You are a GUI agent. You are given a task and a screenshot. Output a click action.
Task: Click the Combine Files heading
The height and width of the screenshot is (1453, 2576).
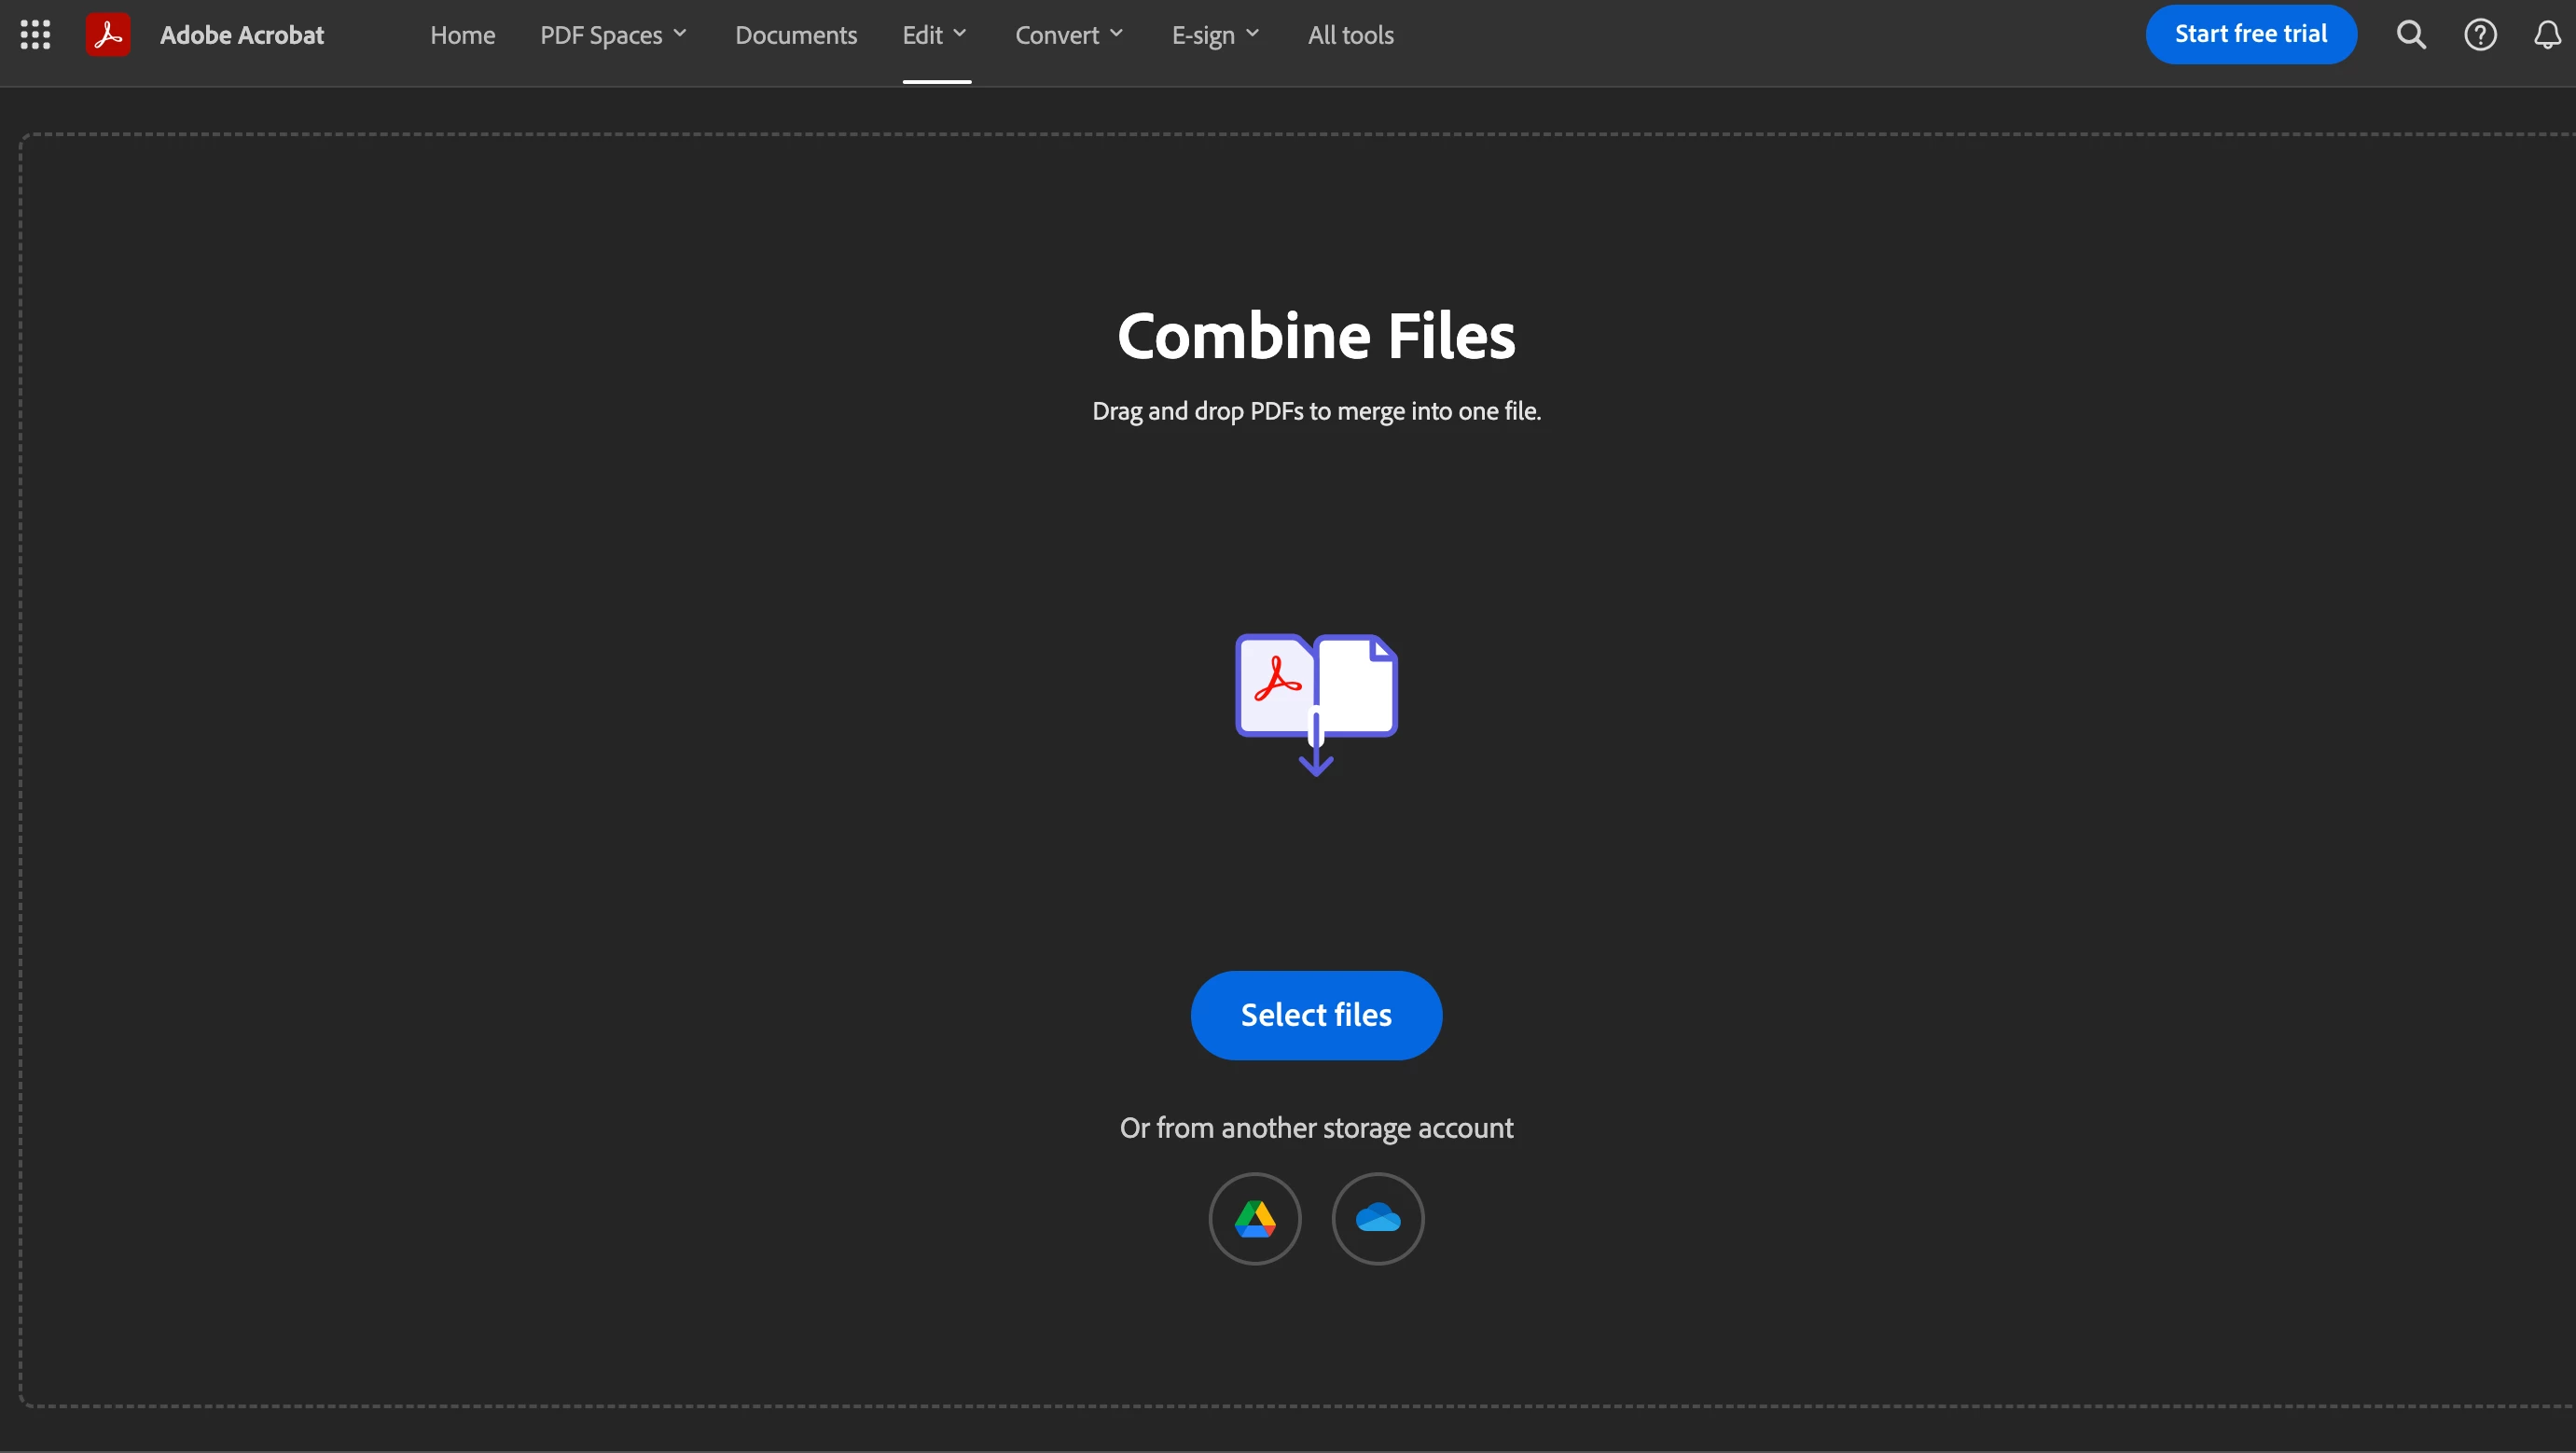coord(1316,336)
